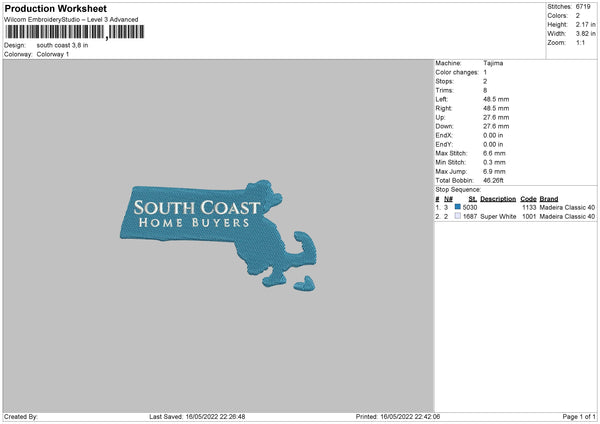600x424 pixels.
Task: Click the Stitches value 6719
Action: tap(583, 7)
